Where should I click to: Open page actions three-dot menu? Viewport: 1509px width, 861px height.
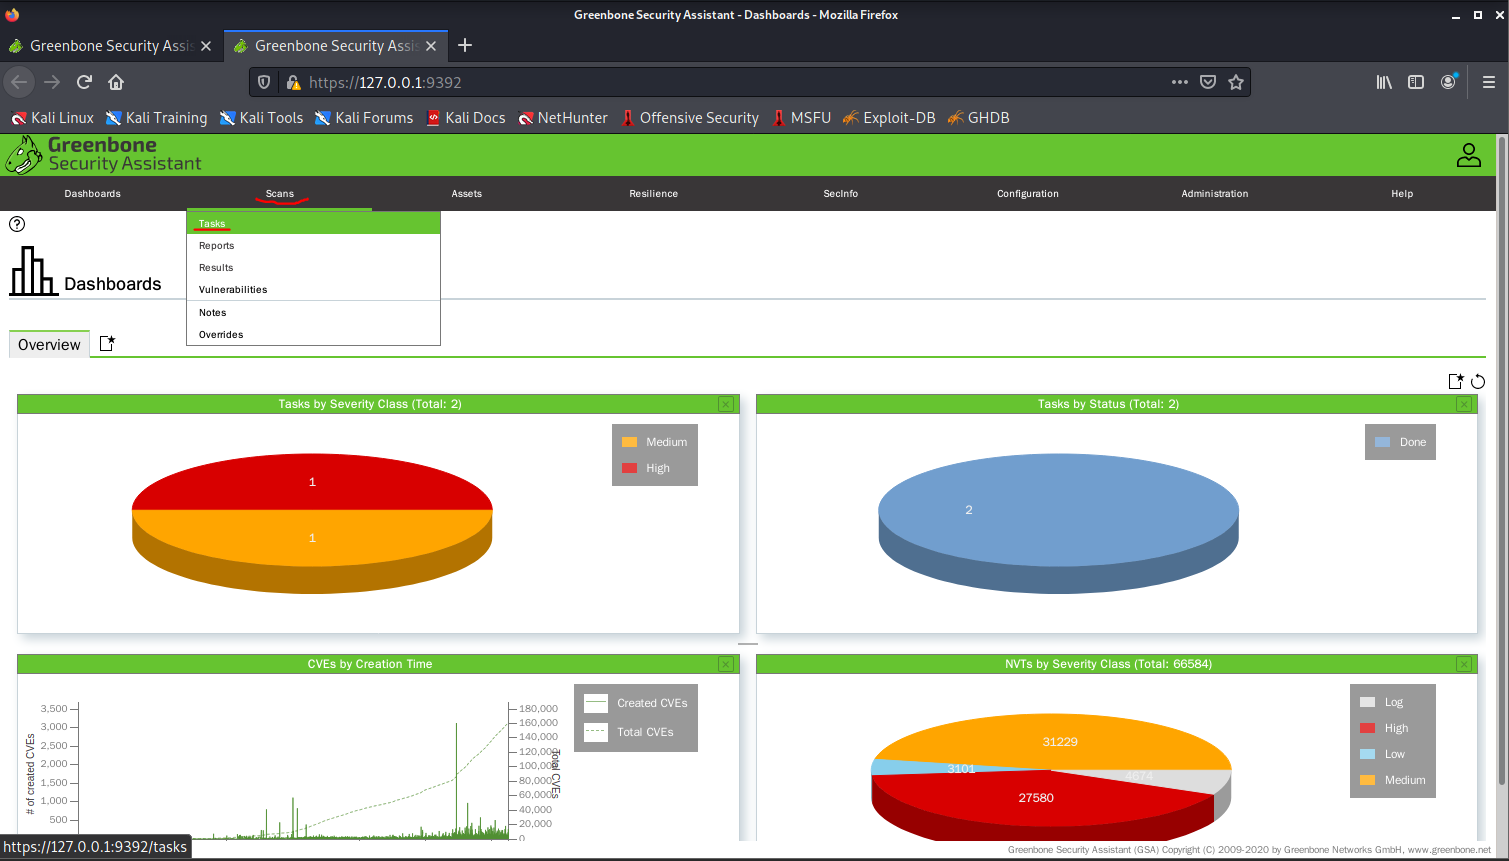click(1180, 82)
